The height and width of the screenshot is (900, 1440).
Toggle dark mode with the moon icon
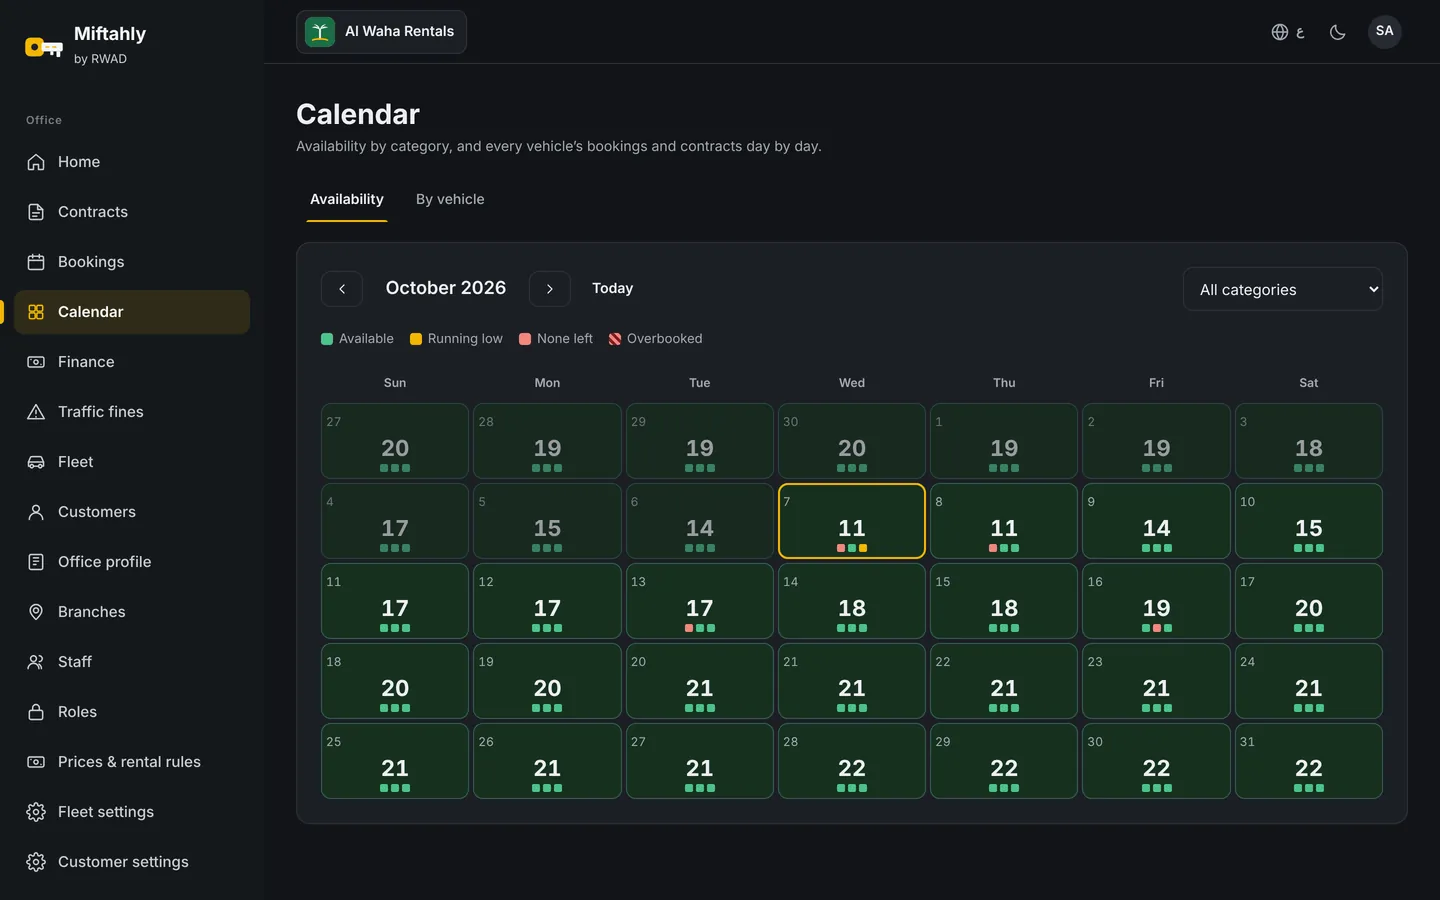tap(1337, 32)
